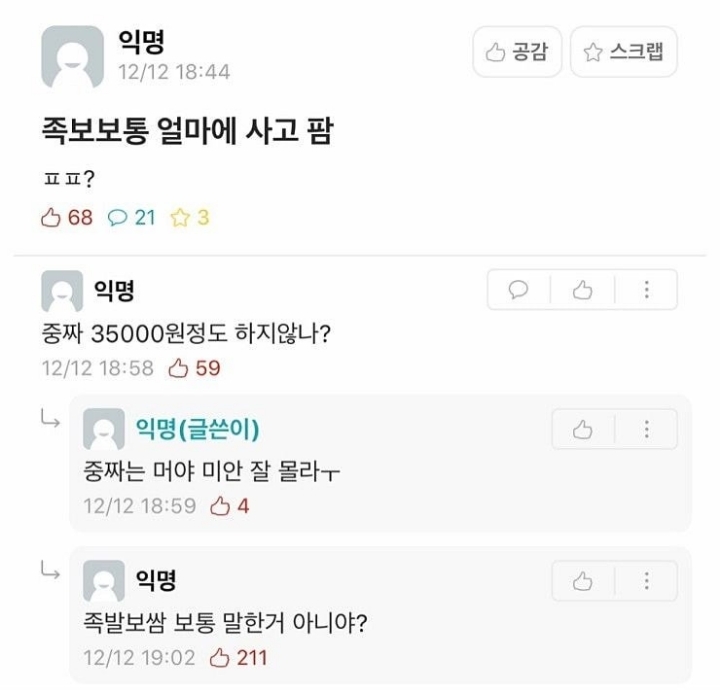Screen dimensions: 720x691
Task: Click the star scrap count 3
Action: coord(190,217)
